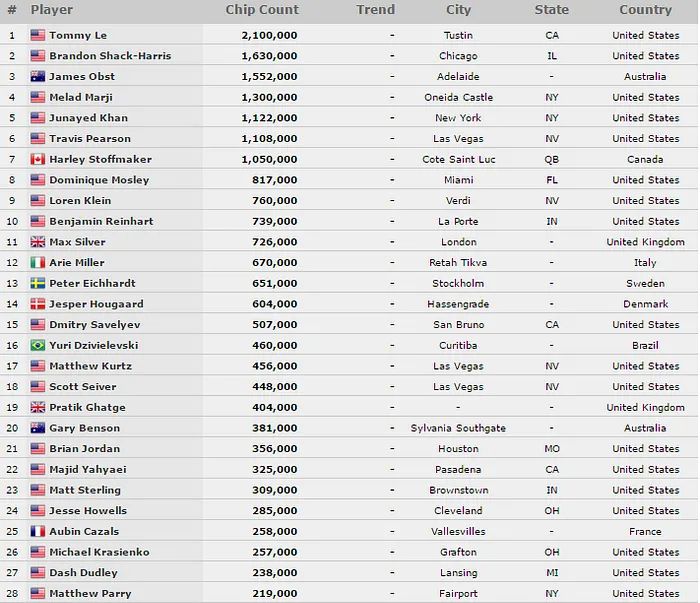The height and width of the screenshot is (603, 700).
Task: Click the US flag beside Matthew Kurtz
Action: tap(38, 366)
